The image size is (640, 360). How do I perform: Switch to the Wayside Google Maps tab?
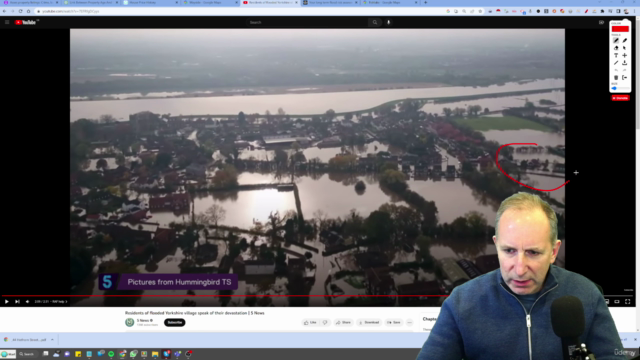click(x=210, y=2)
